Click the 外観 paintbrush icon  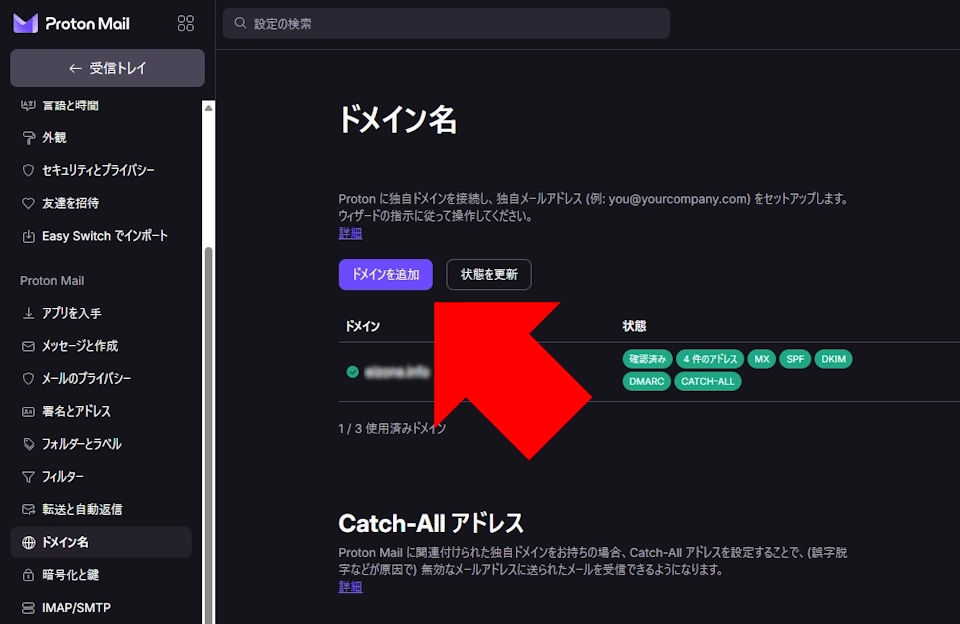(x=28, y=138)
